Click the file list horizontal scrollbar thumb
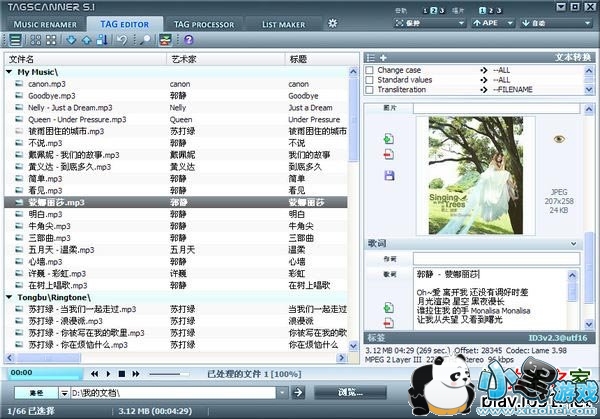 point(49,358)
